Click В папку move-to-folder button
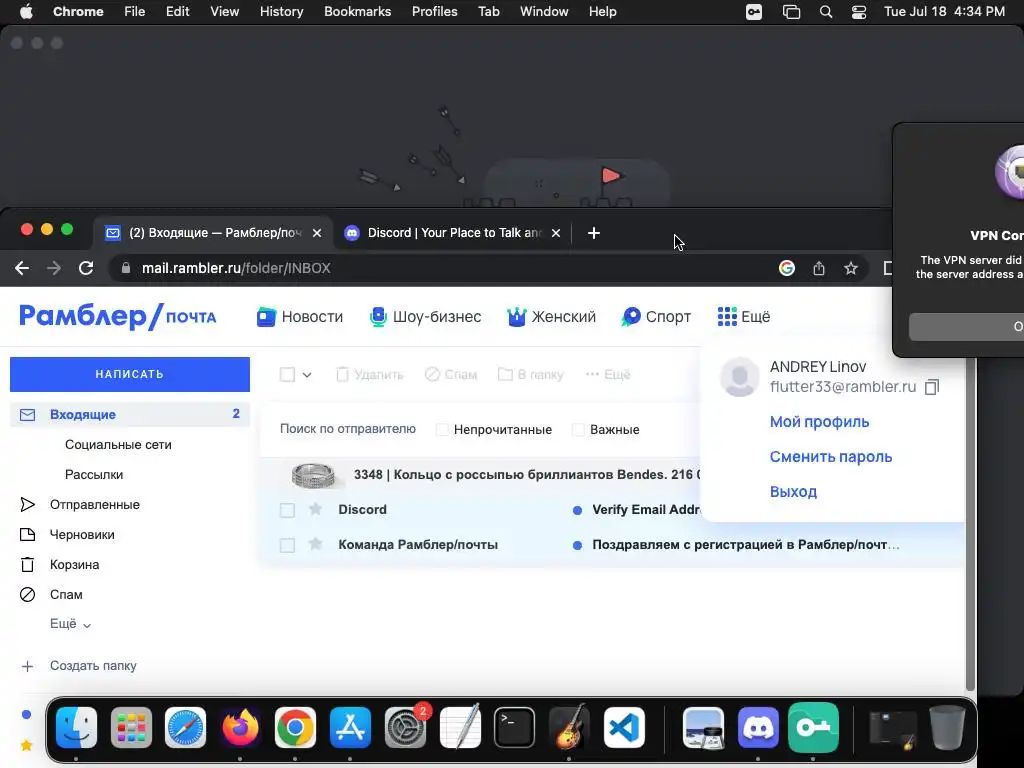 (530, 374)
